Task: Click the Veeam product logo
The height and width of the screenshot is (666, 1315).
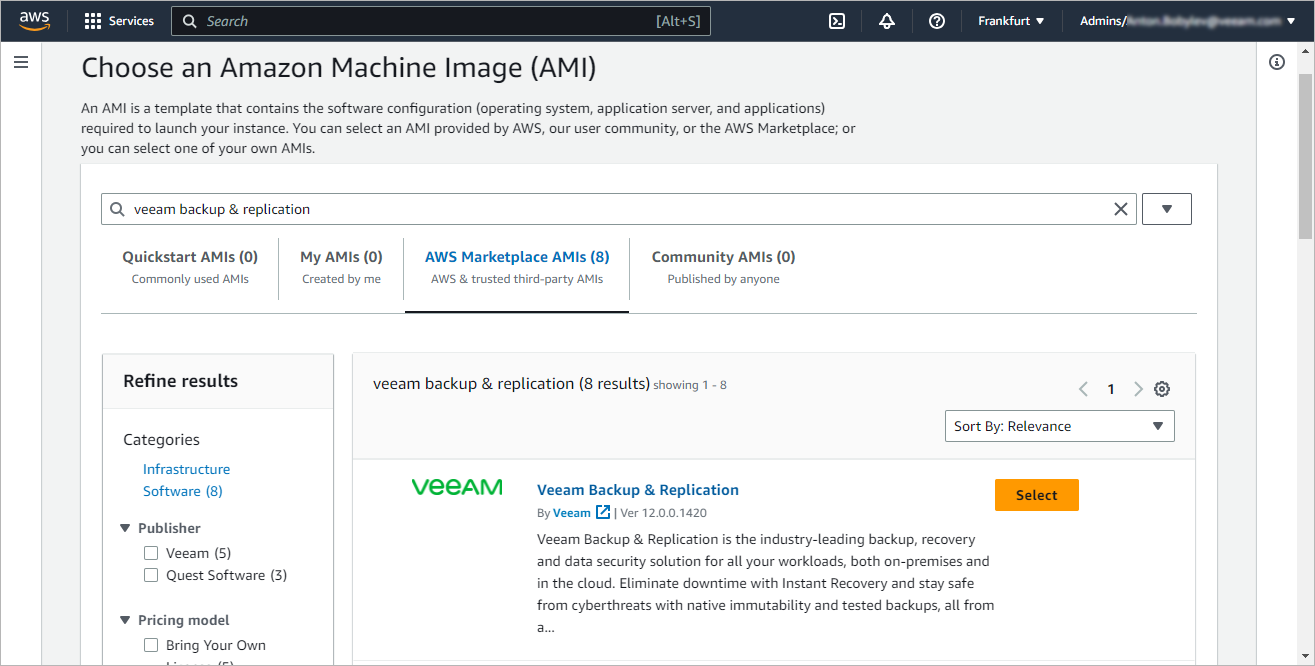Action: coord(457,487)
